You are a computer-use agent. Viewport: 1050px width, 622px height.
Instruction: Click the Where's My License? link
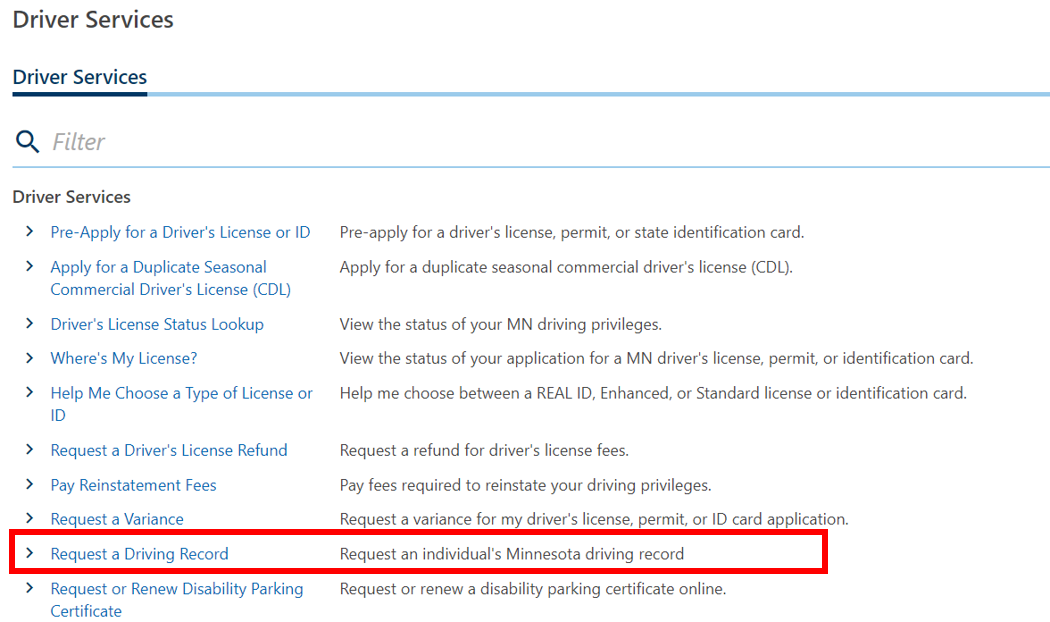(x=124, y=359)
